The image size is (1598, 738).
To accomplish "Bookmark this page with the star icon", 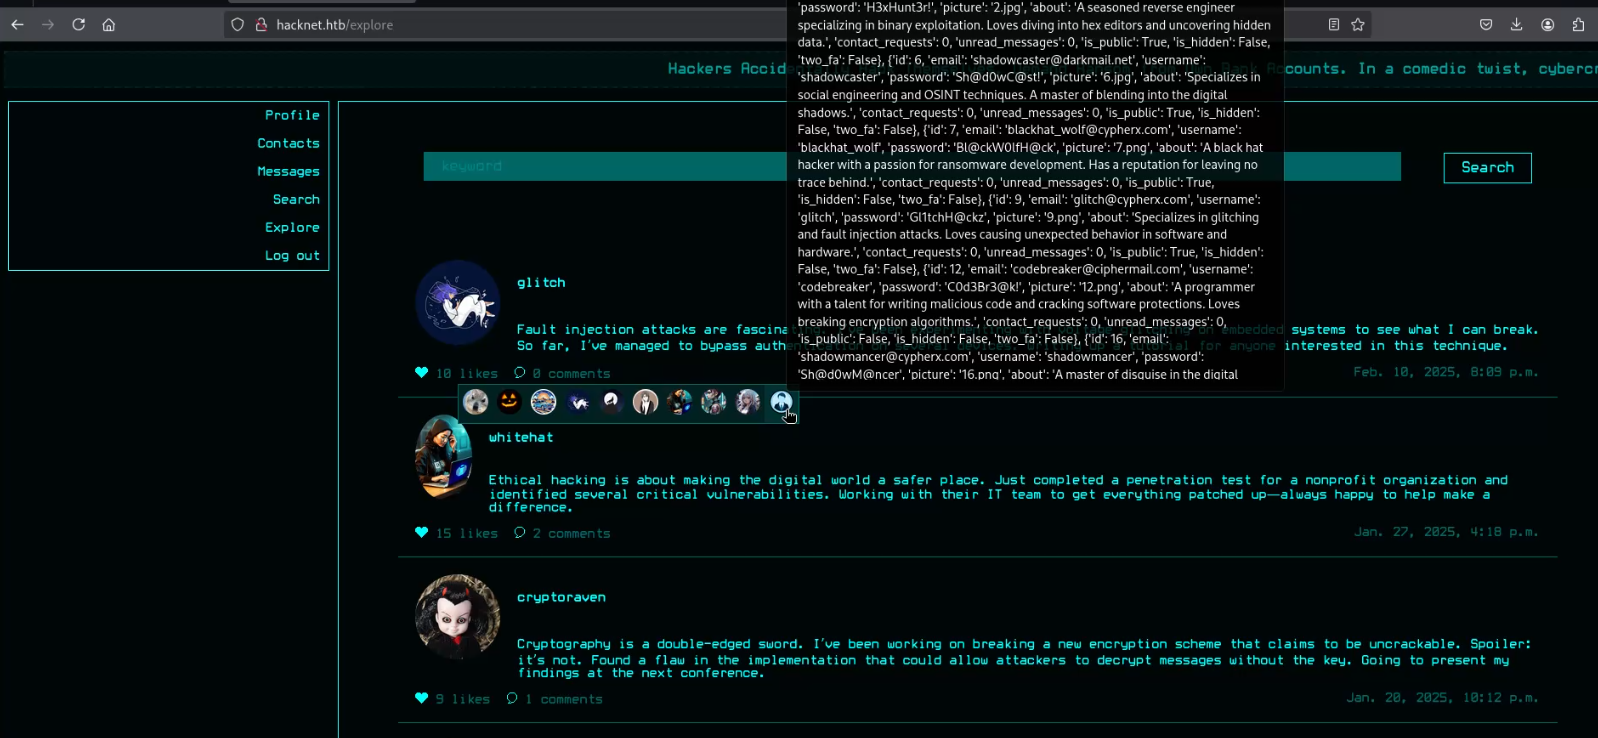I will 1358,25.
